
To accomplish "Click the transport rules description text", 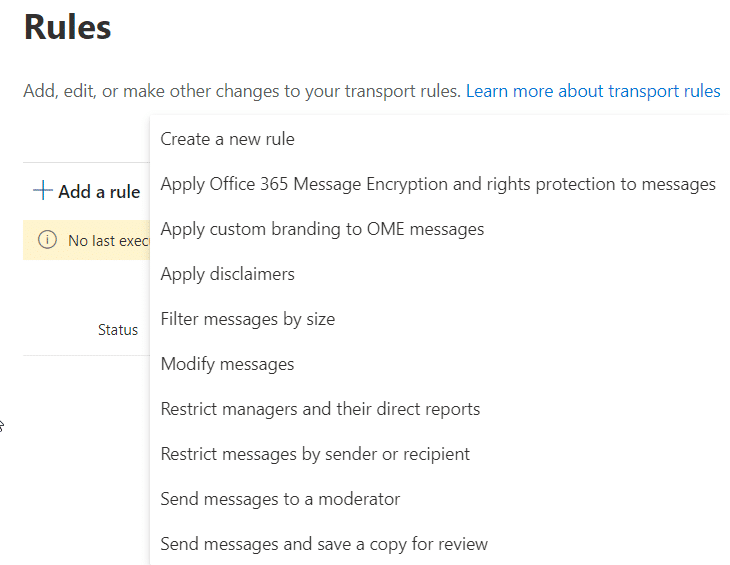I will (x=242, y=91).
